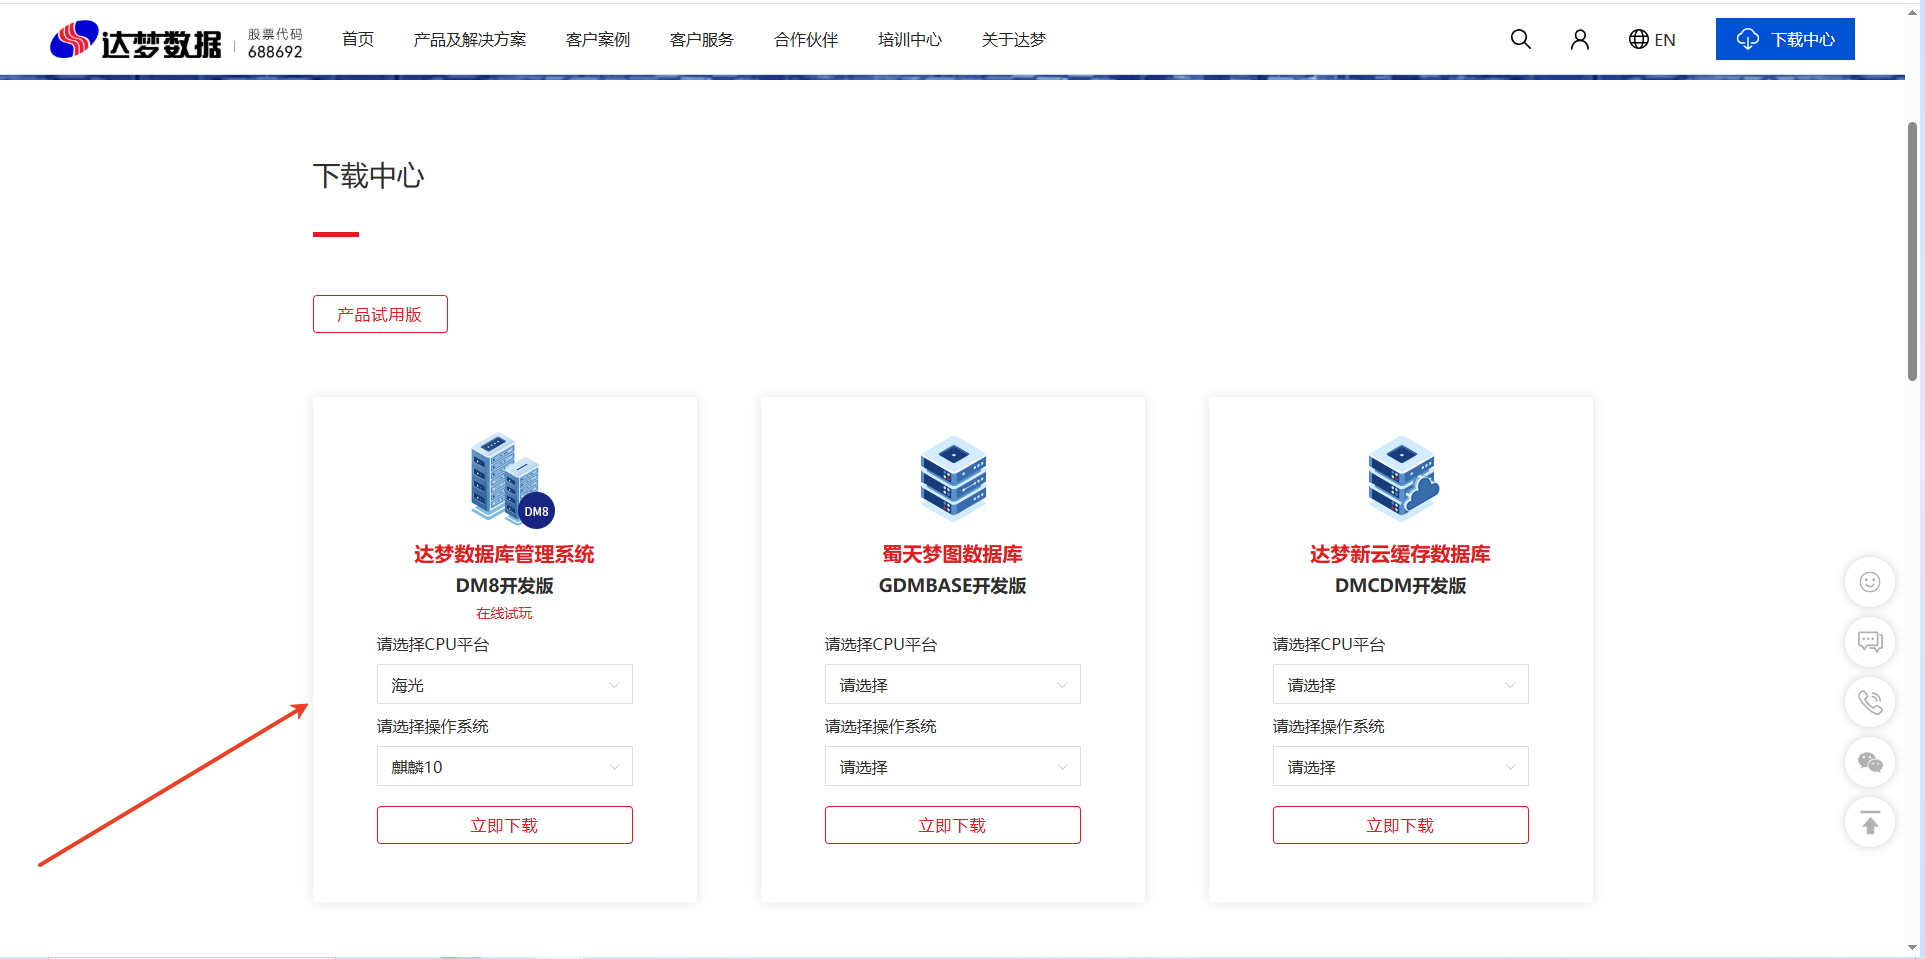Expand the DM8 CPU platform dropdown 海光
1925x959 pixels.
[x=504, y=685]
